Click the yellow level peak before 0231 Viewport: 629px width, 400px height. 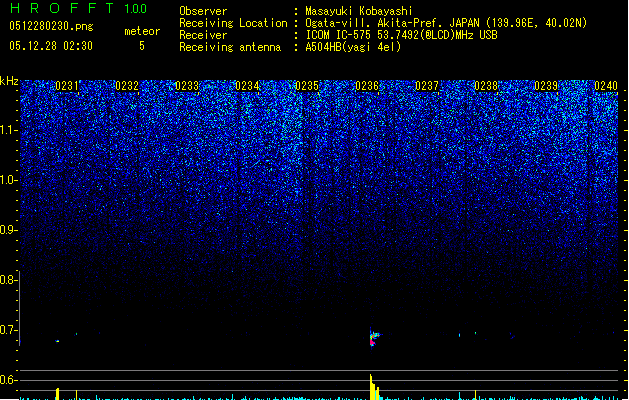pos(58,394)
